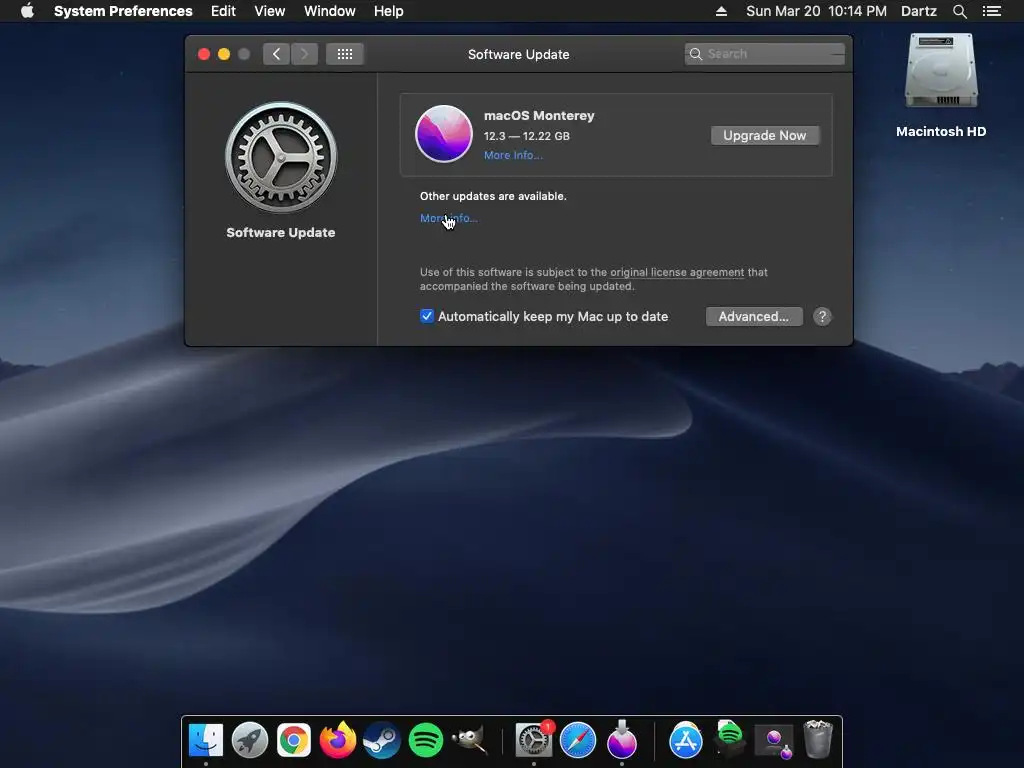This screenshot has width=1024, height=768.
Task: Close the Software Update window
Action: [204, 54]
